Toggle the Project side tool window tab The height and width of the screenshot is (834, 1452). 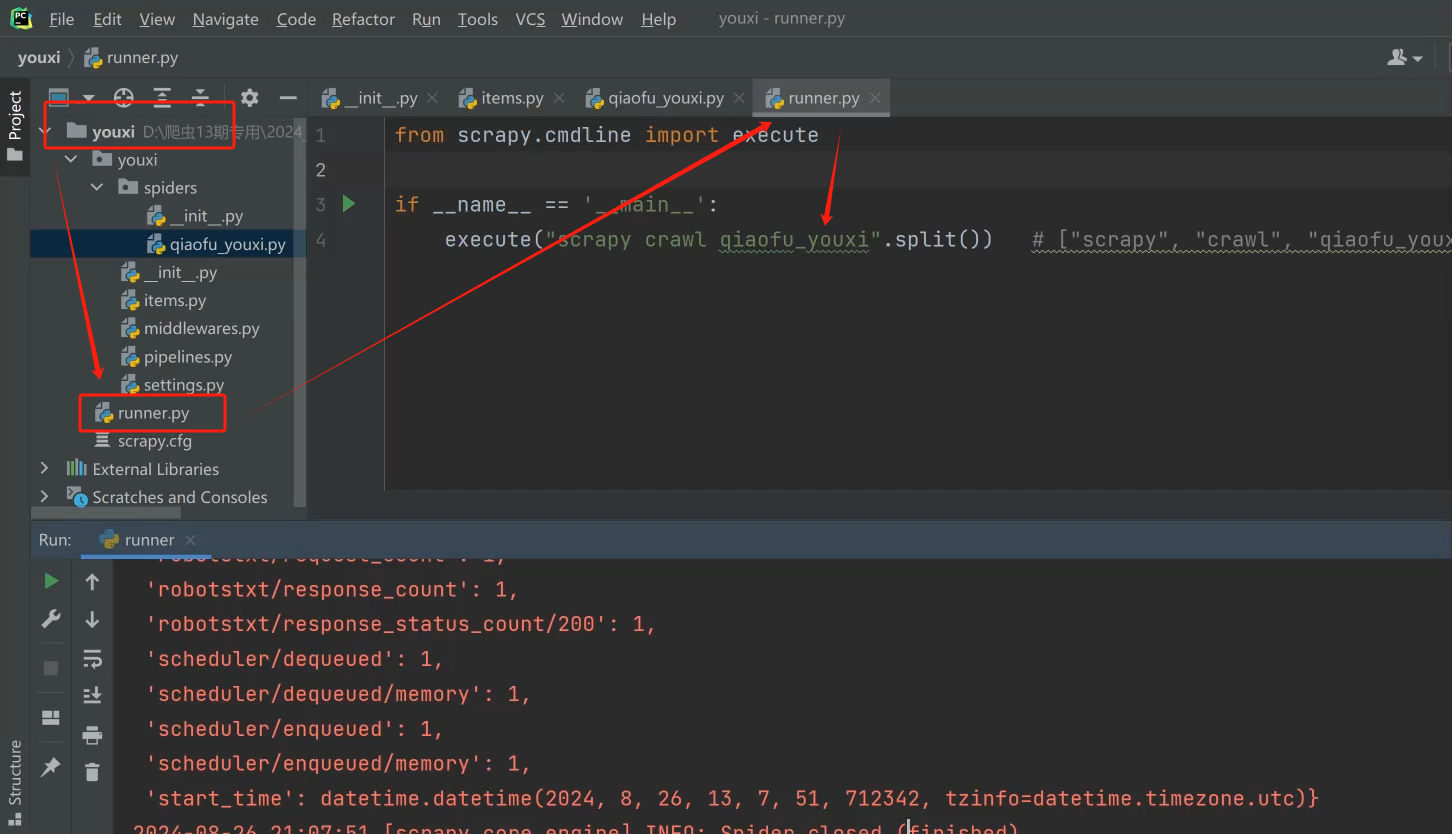tap(15, 127)
